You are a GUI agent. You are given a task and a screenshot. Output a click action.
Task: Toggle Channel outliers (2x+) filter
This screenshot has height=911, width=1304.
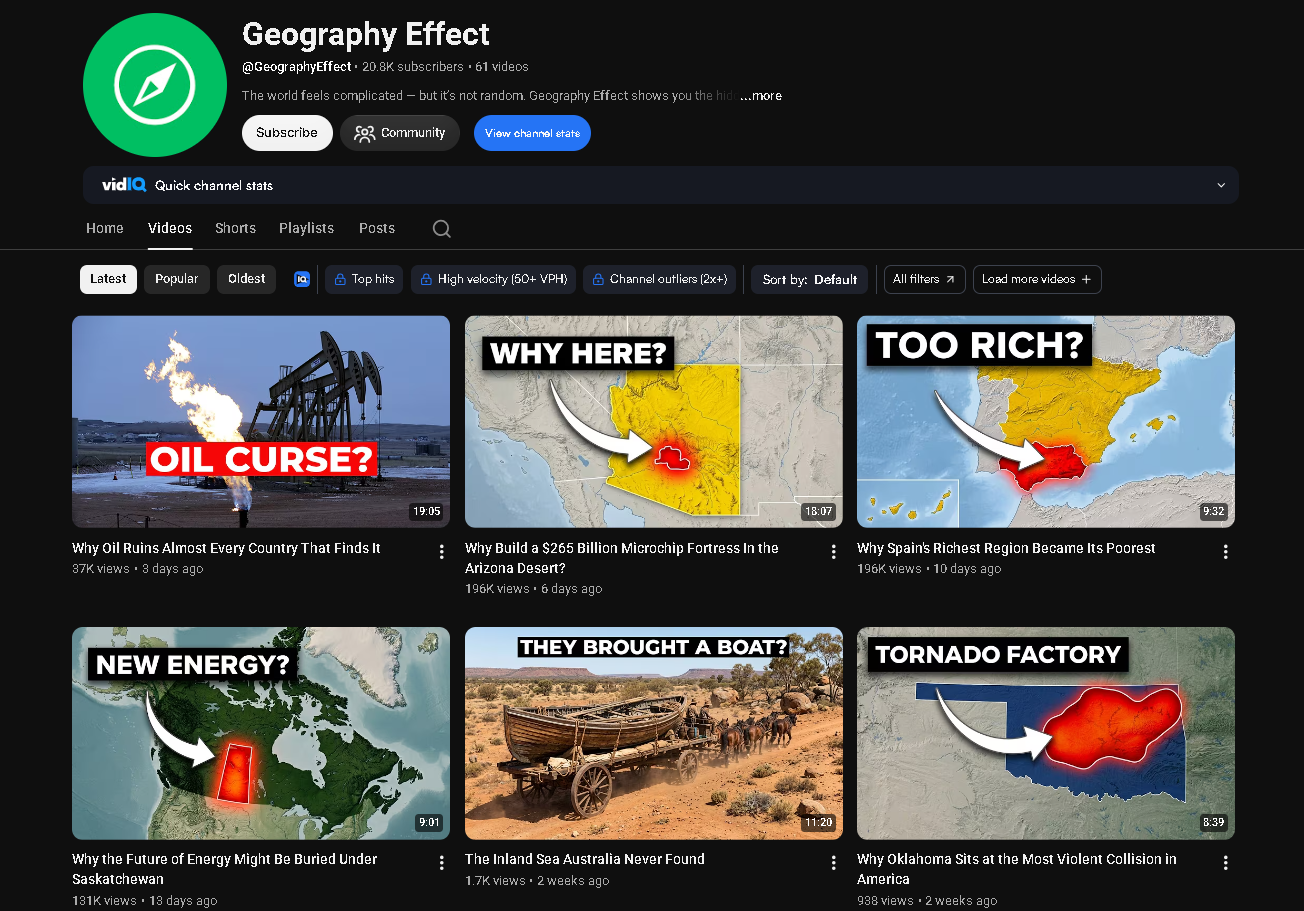(x=659, y=279)
